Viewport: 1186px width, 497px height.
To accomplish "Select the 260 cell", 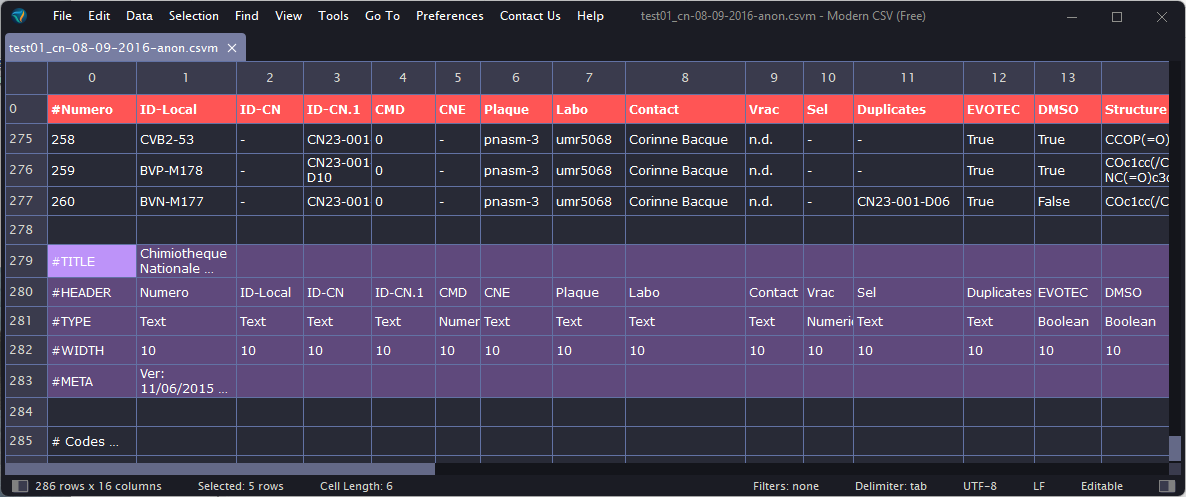I will point(92,201).
